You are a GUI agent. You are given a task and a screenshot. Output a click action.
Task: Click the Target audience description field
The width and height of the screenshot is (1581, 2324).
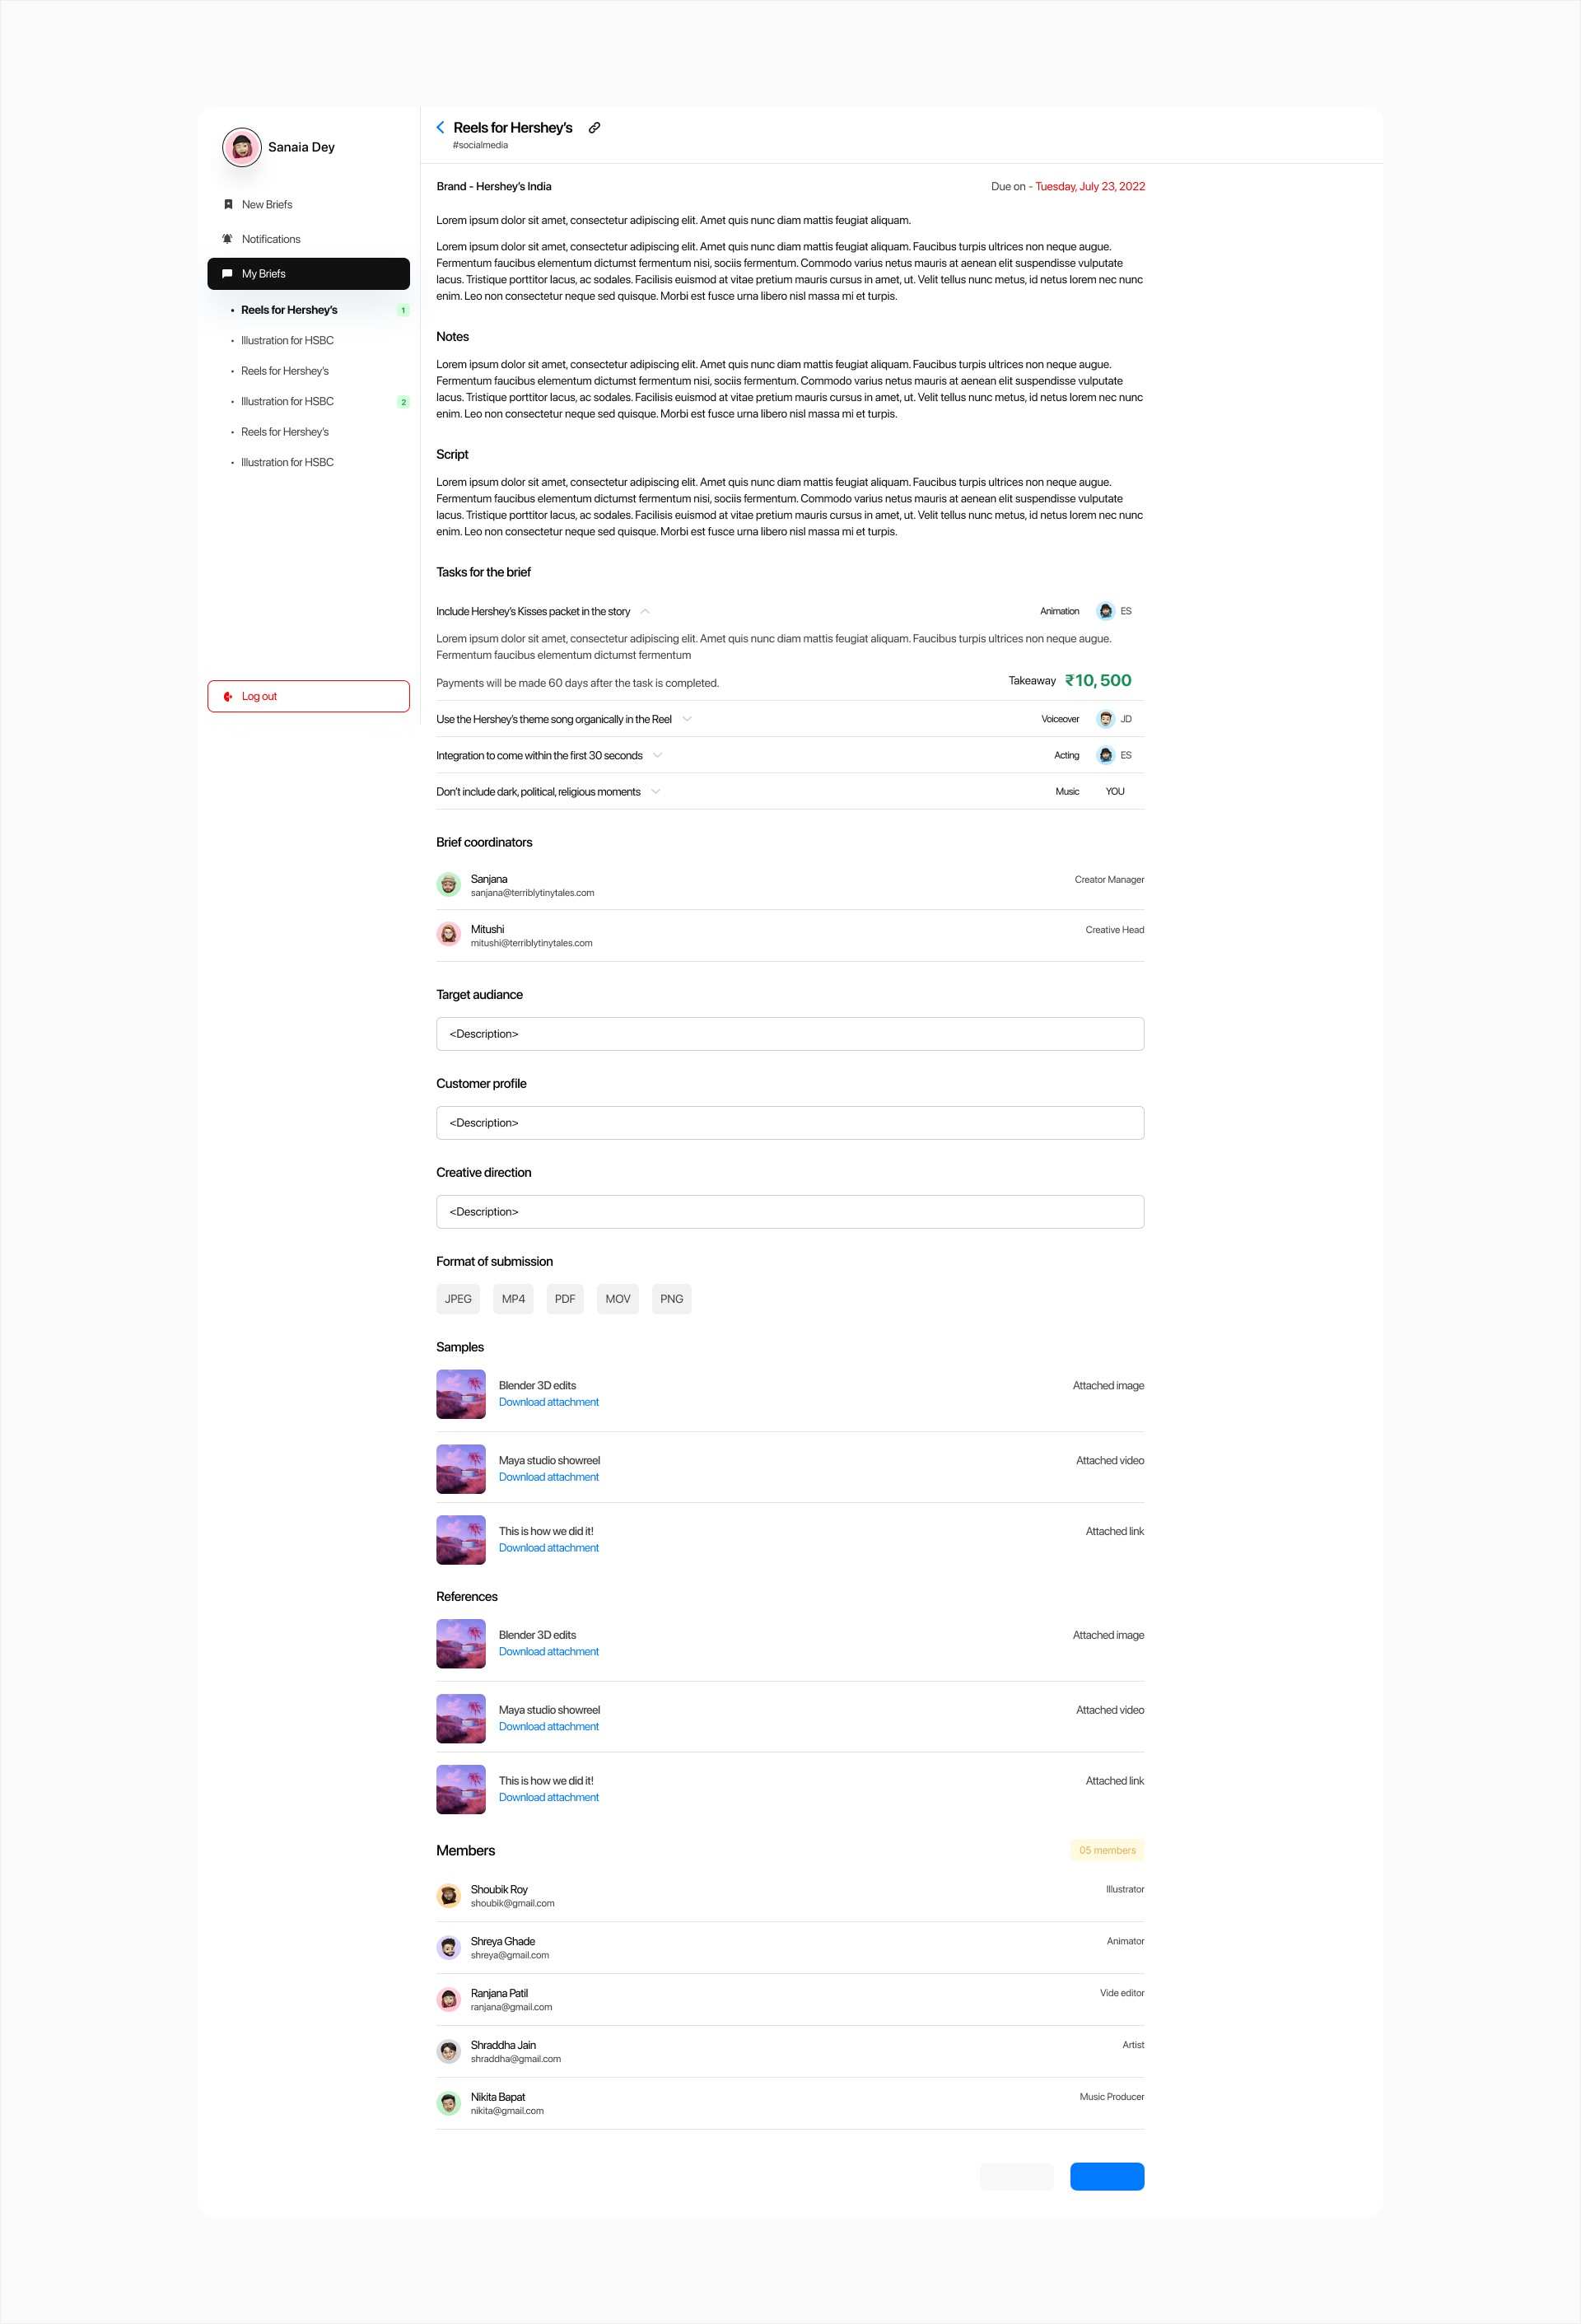pyautogui.click(x=790, y=1034)
